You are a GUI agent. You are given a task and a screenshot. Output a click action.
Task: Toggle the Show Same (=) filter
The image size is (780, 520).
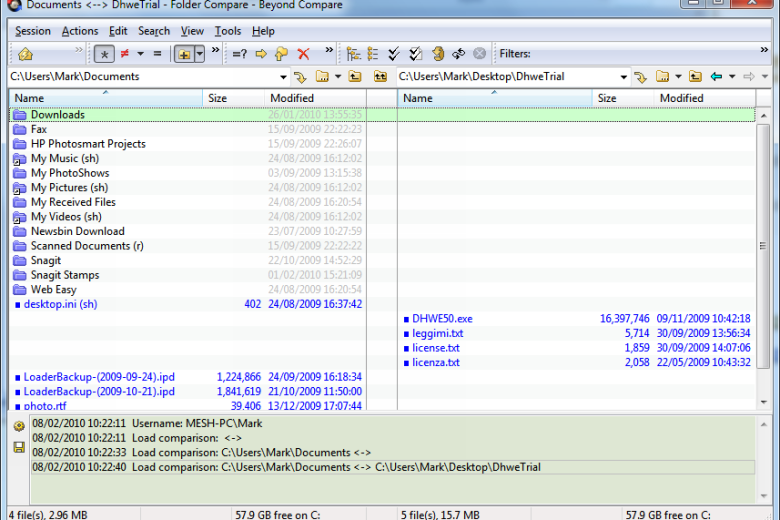tap(157, 54)
